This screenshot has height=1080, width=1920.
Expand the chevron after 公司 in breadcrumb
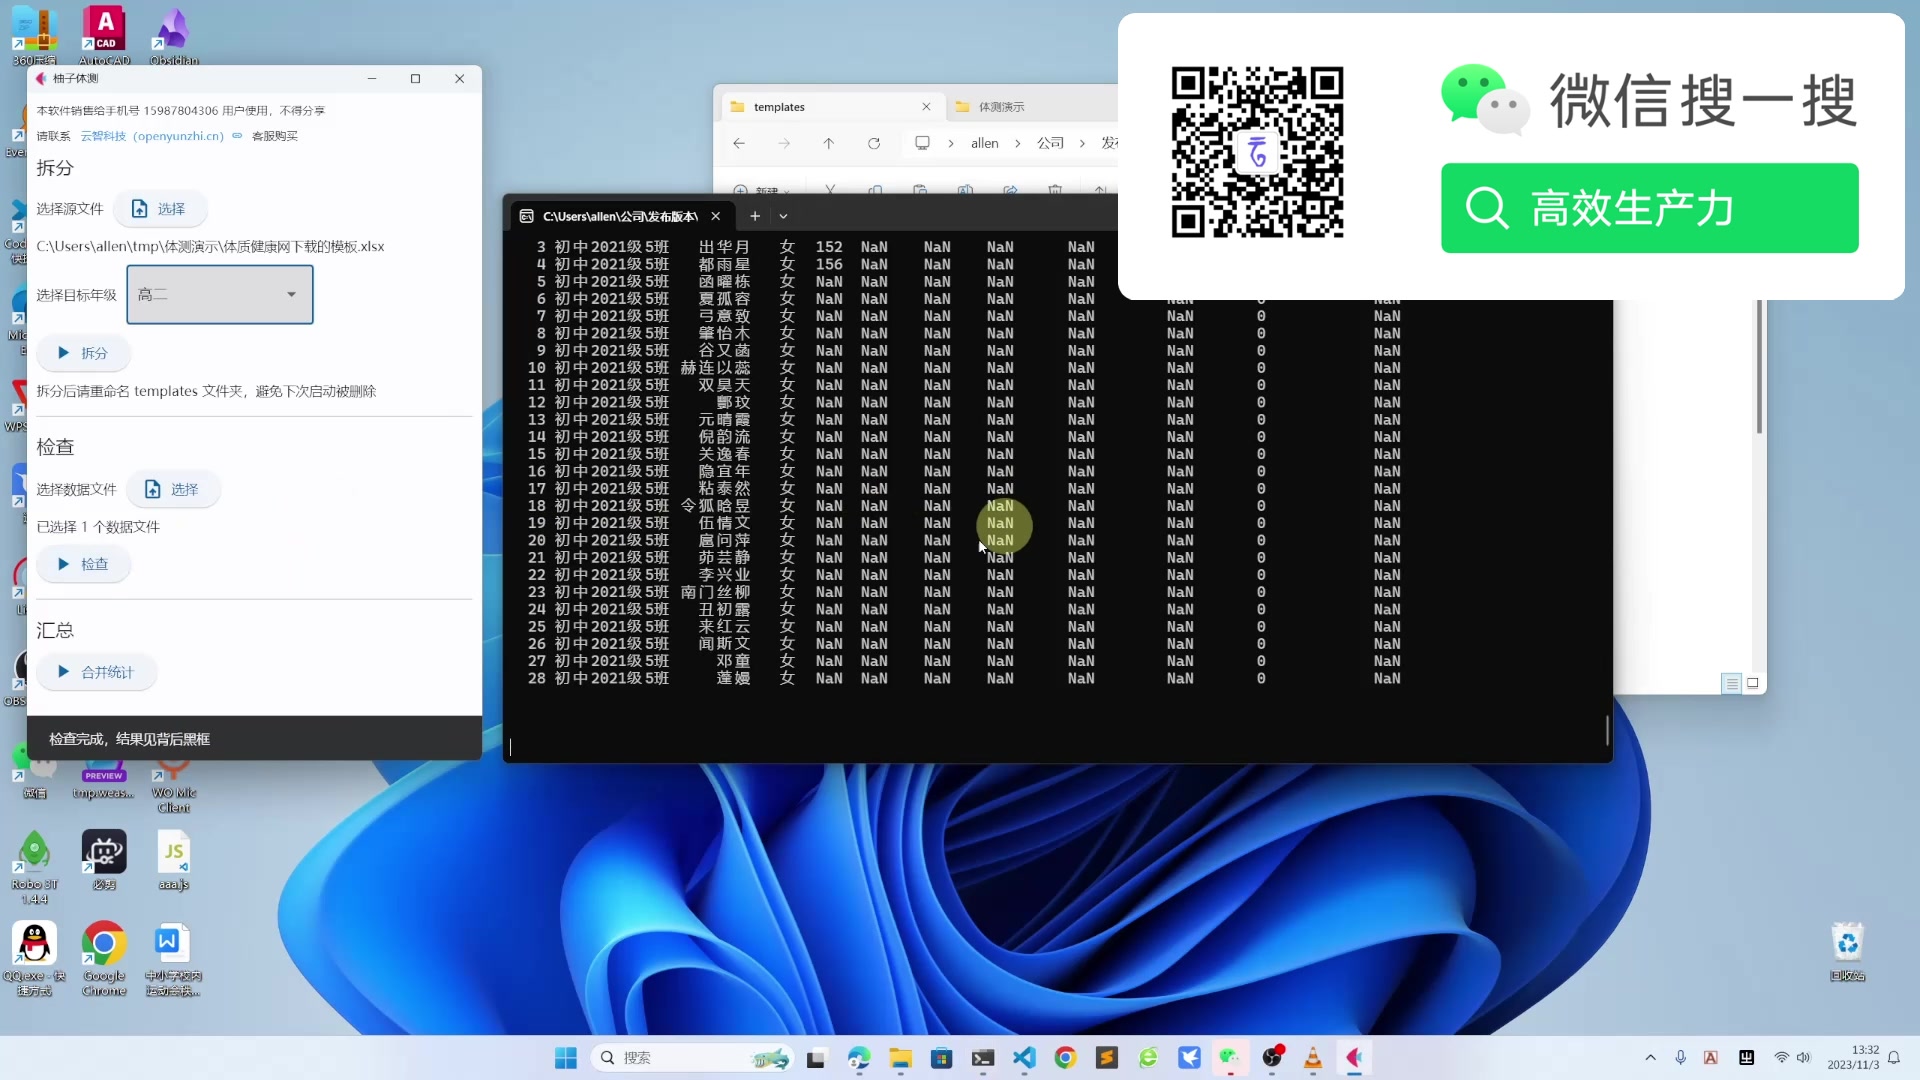[1082, 143]
